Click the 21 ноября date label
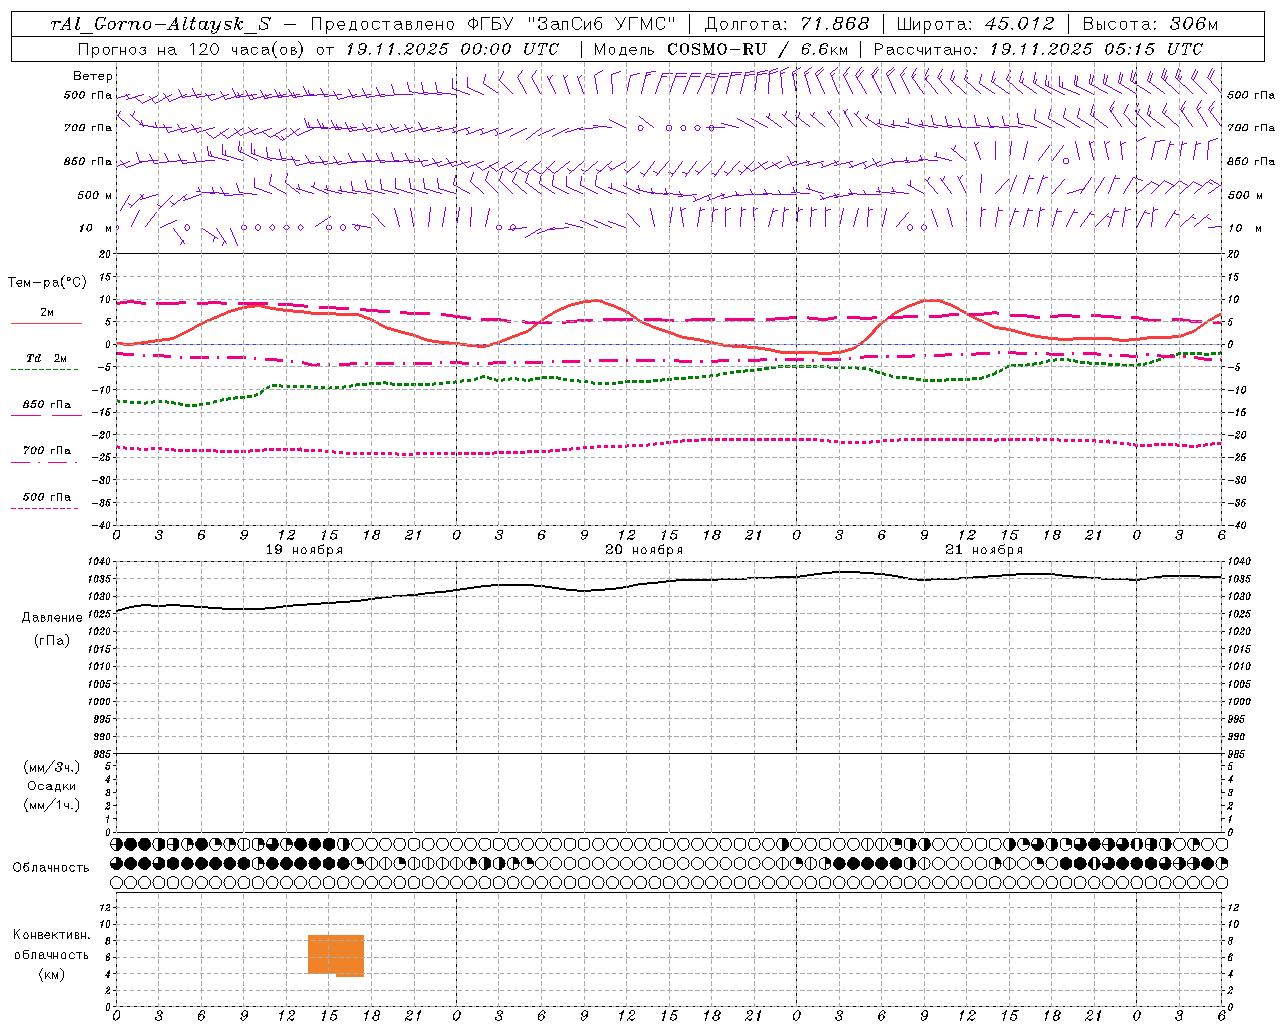The image size is (1280, 1024). pyautogui.click(x=984, y=550)
